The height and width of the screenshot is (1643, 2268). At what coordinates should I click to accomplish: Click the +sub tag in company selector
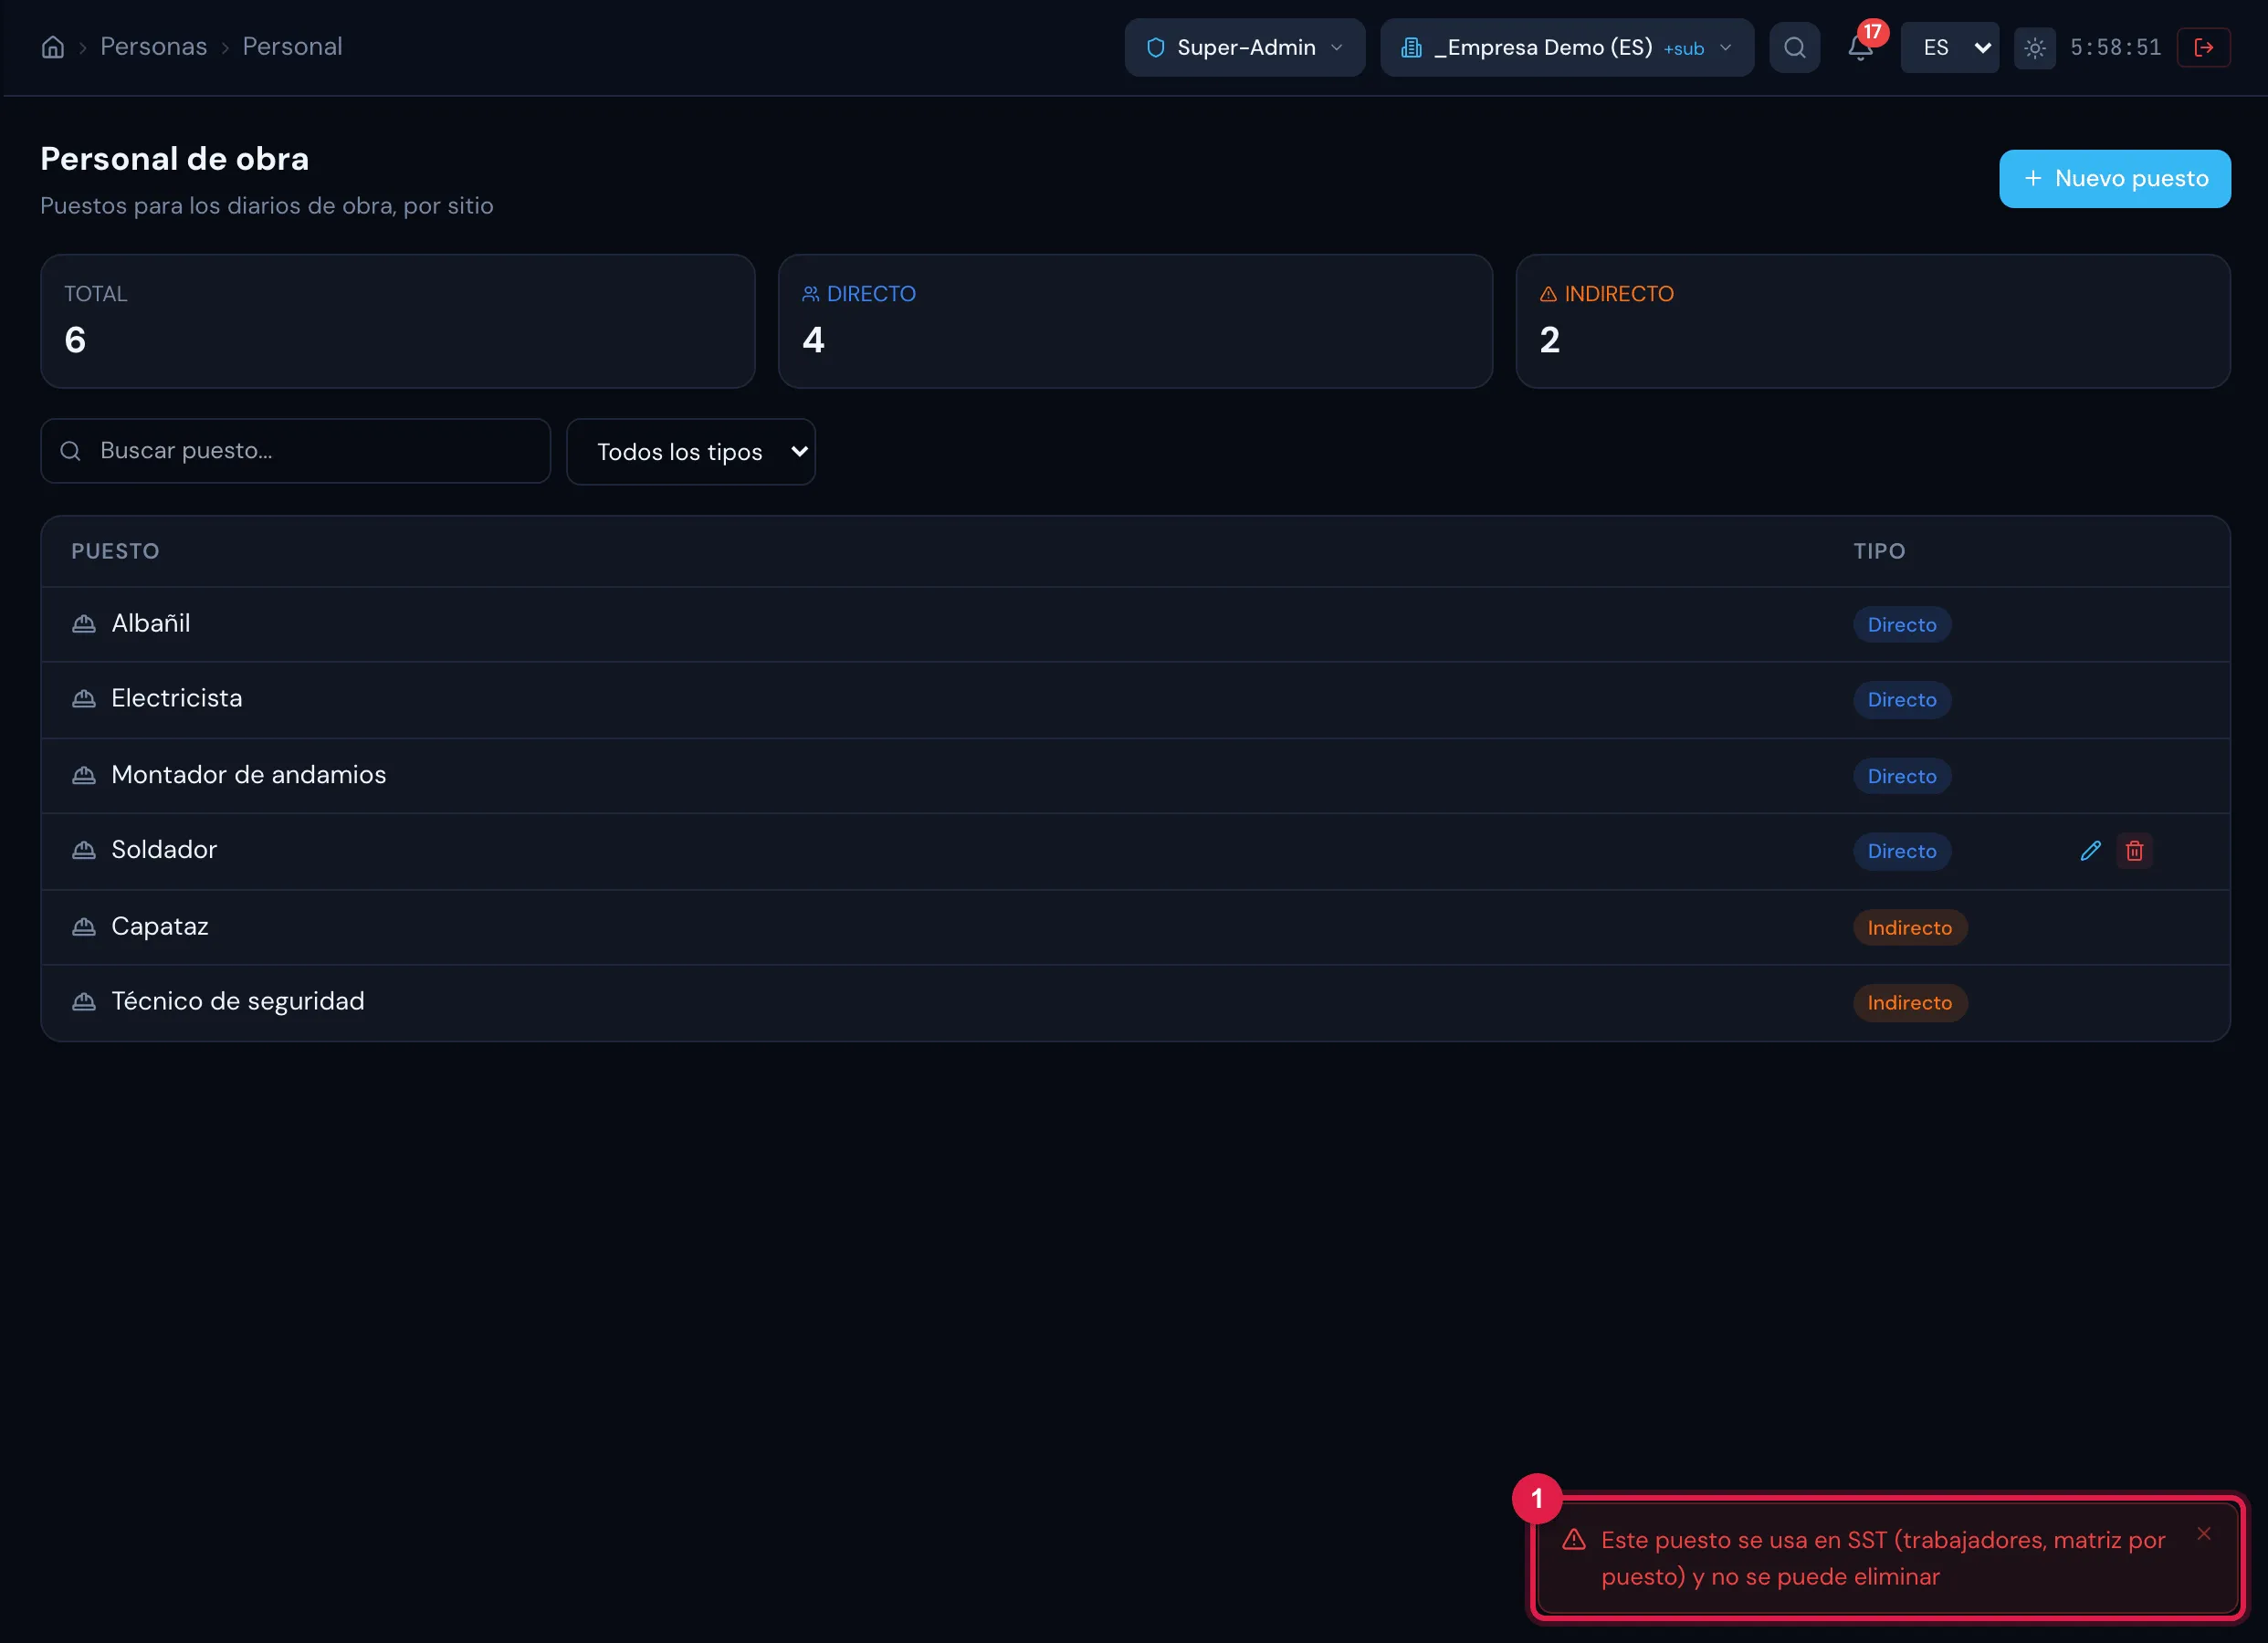(1684, 49)
